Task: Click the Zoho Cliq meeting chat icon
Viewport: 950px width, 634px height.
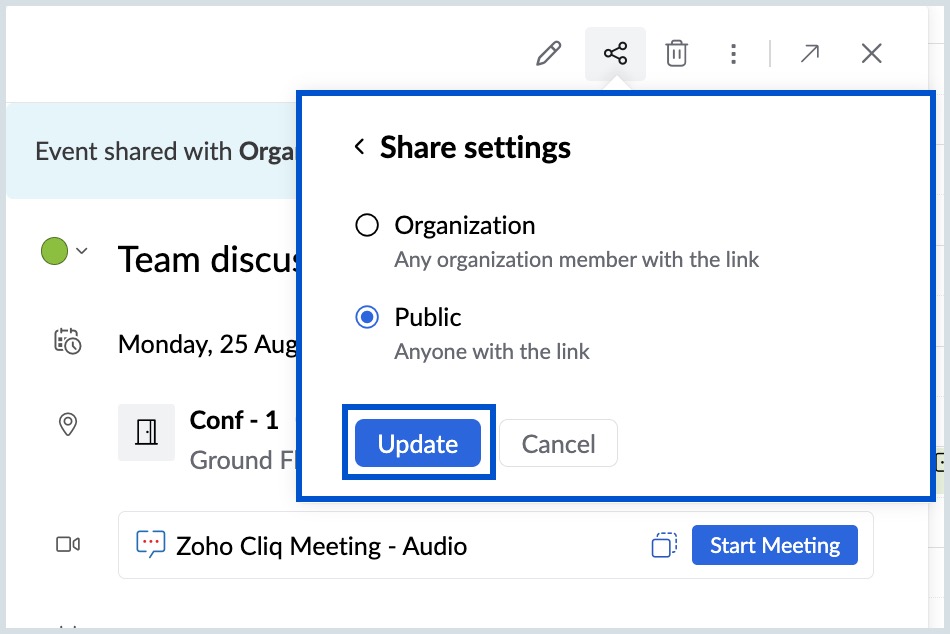Action: pyautogui.click(x=150, y=545)
